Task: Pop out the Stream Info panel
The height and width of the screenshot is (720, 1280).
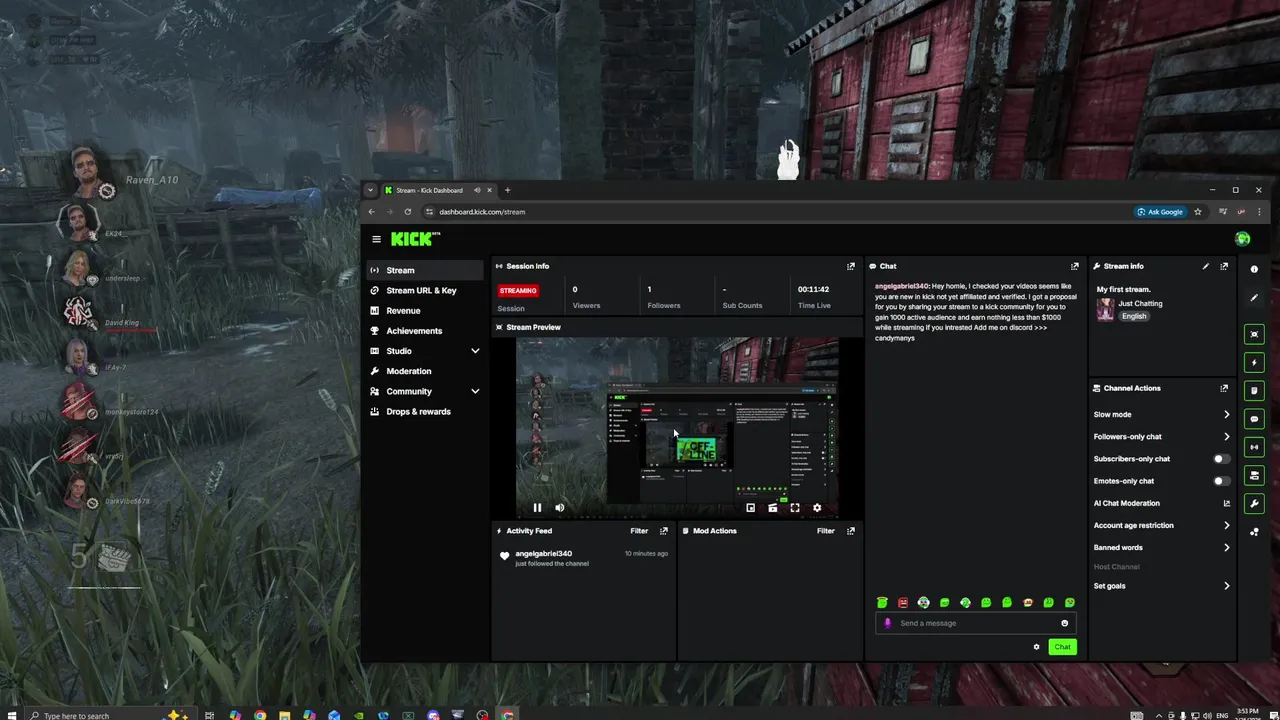Action: point(1224,266)
